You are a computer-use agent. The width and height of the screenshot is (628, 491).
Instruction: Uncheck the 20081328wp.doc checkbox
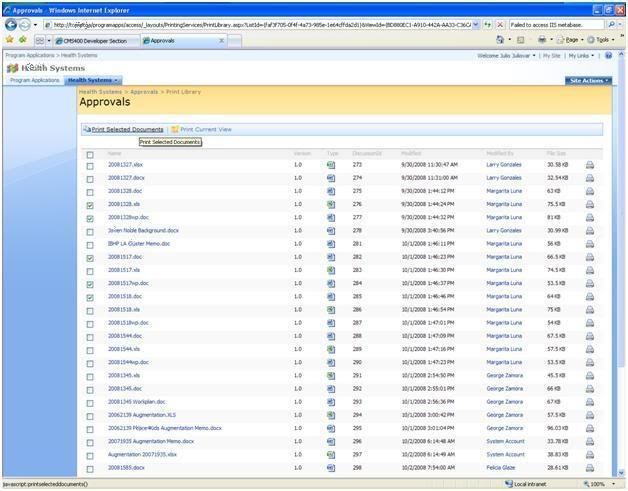click(x=90, y=219)
